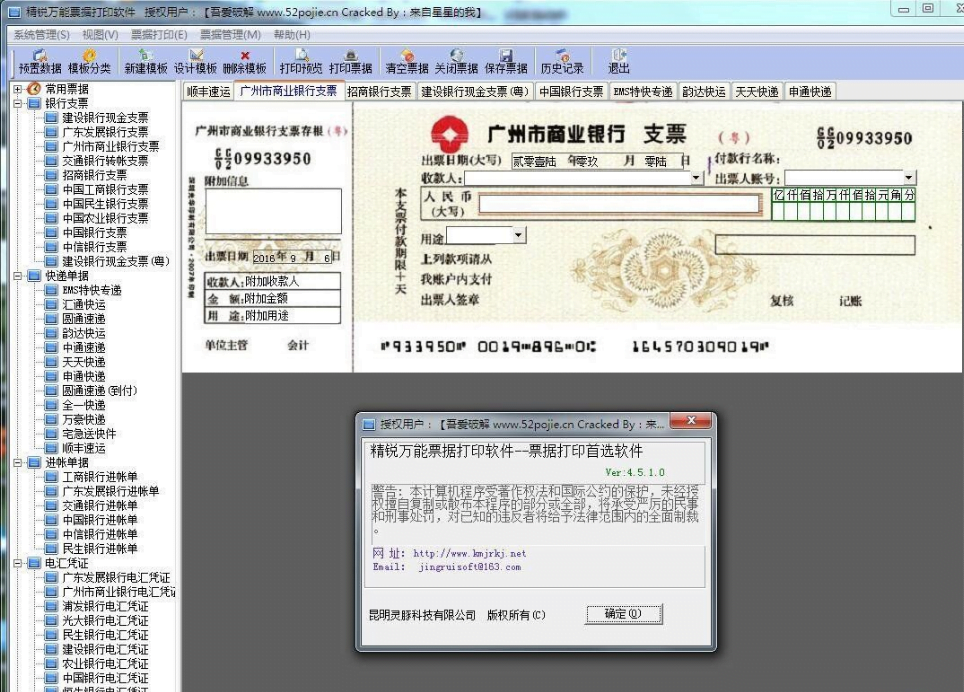Open the 用途 dropdown arrow

click(519, 235)
